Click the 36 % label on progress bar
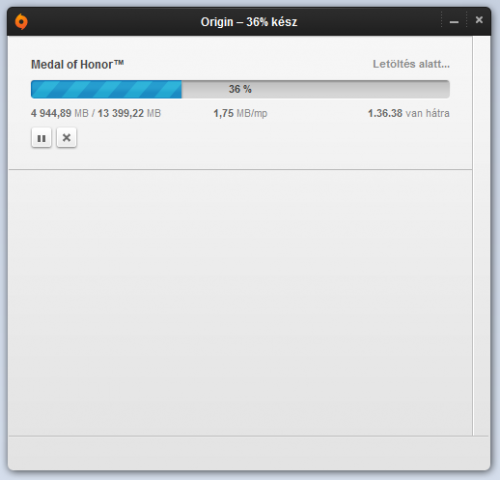Image resolution: width=500 pixels, height=480 pixels. tap(240, 89)
